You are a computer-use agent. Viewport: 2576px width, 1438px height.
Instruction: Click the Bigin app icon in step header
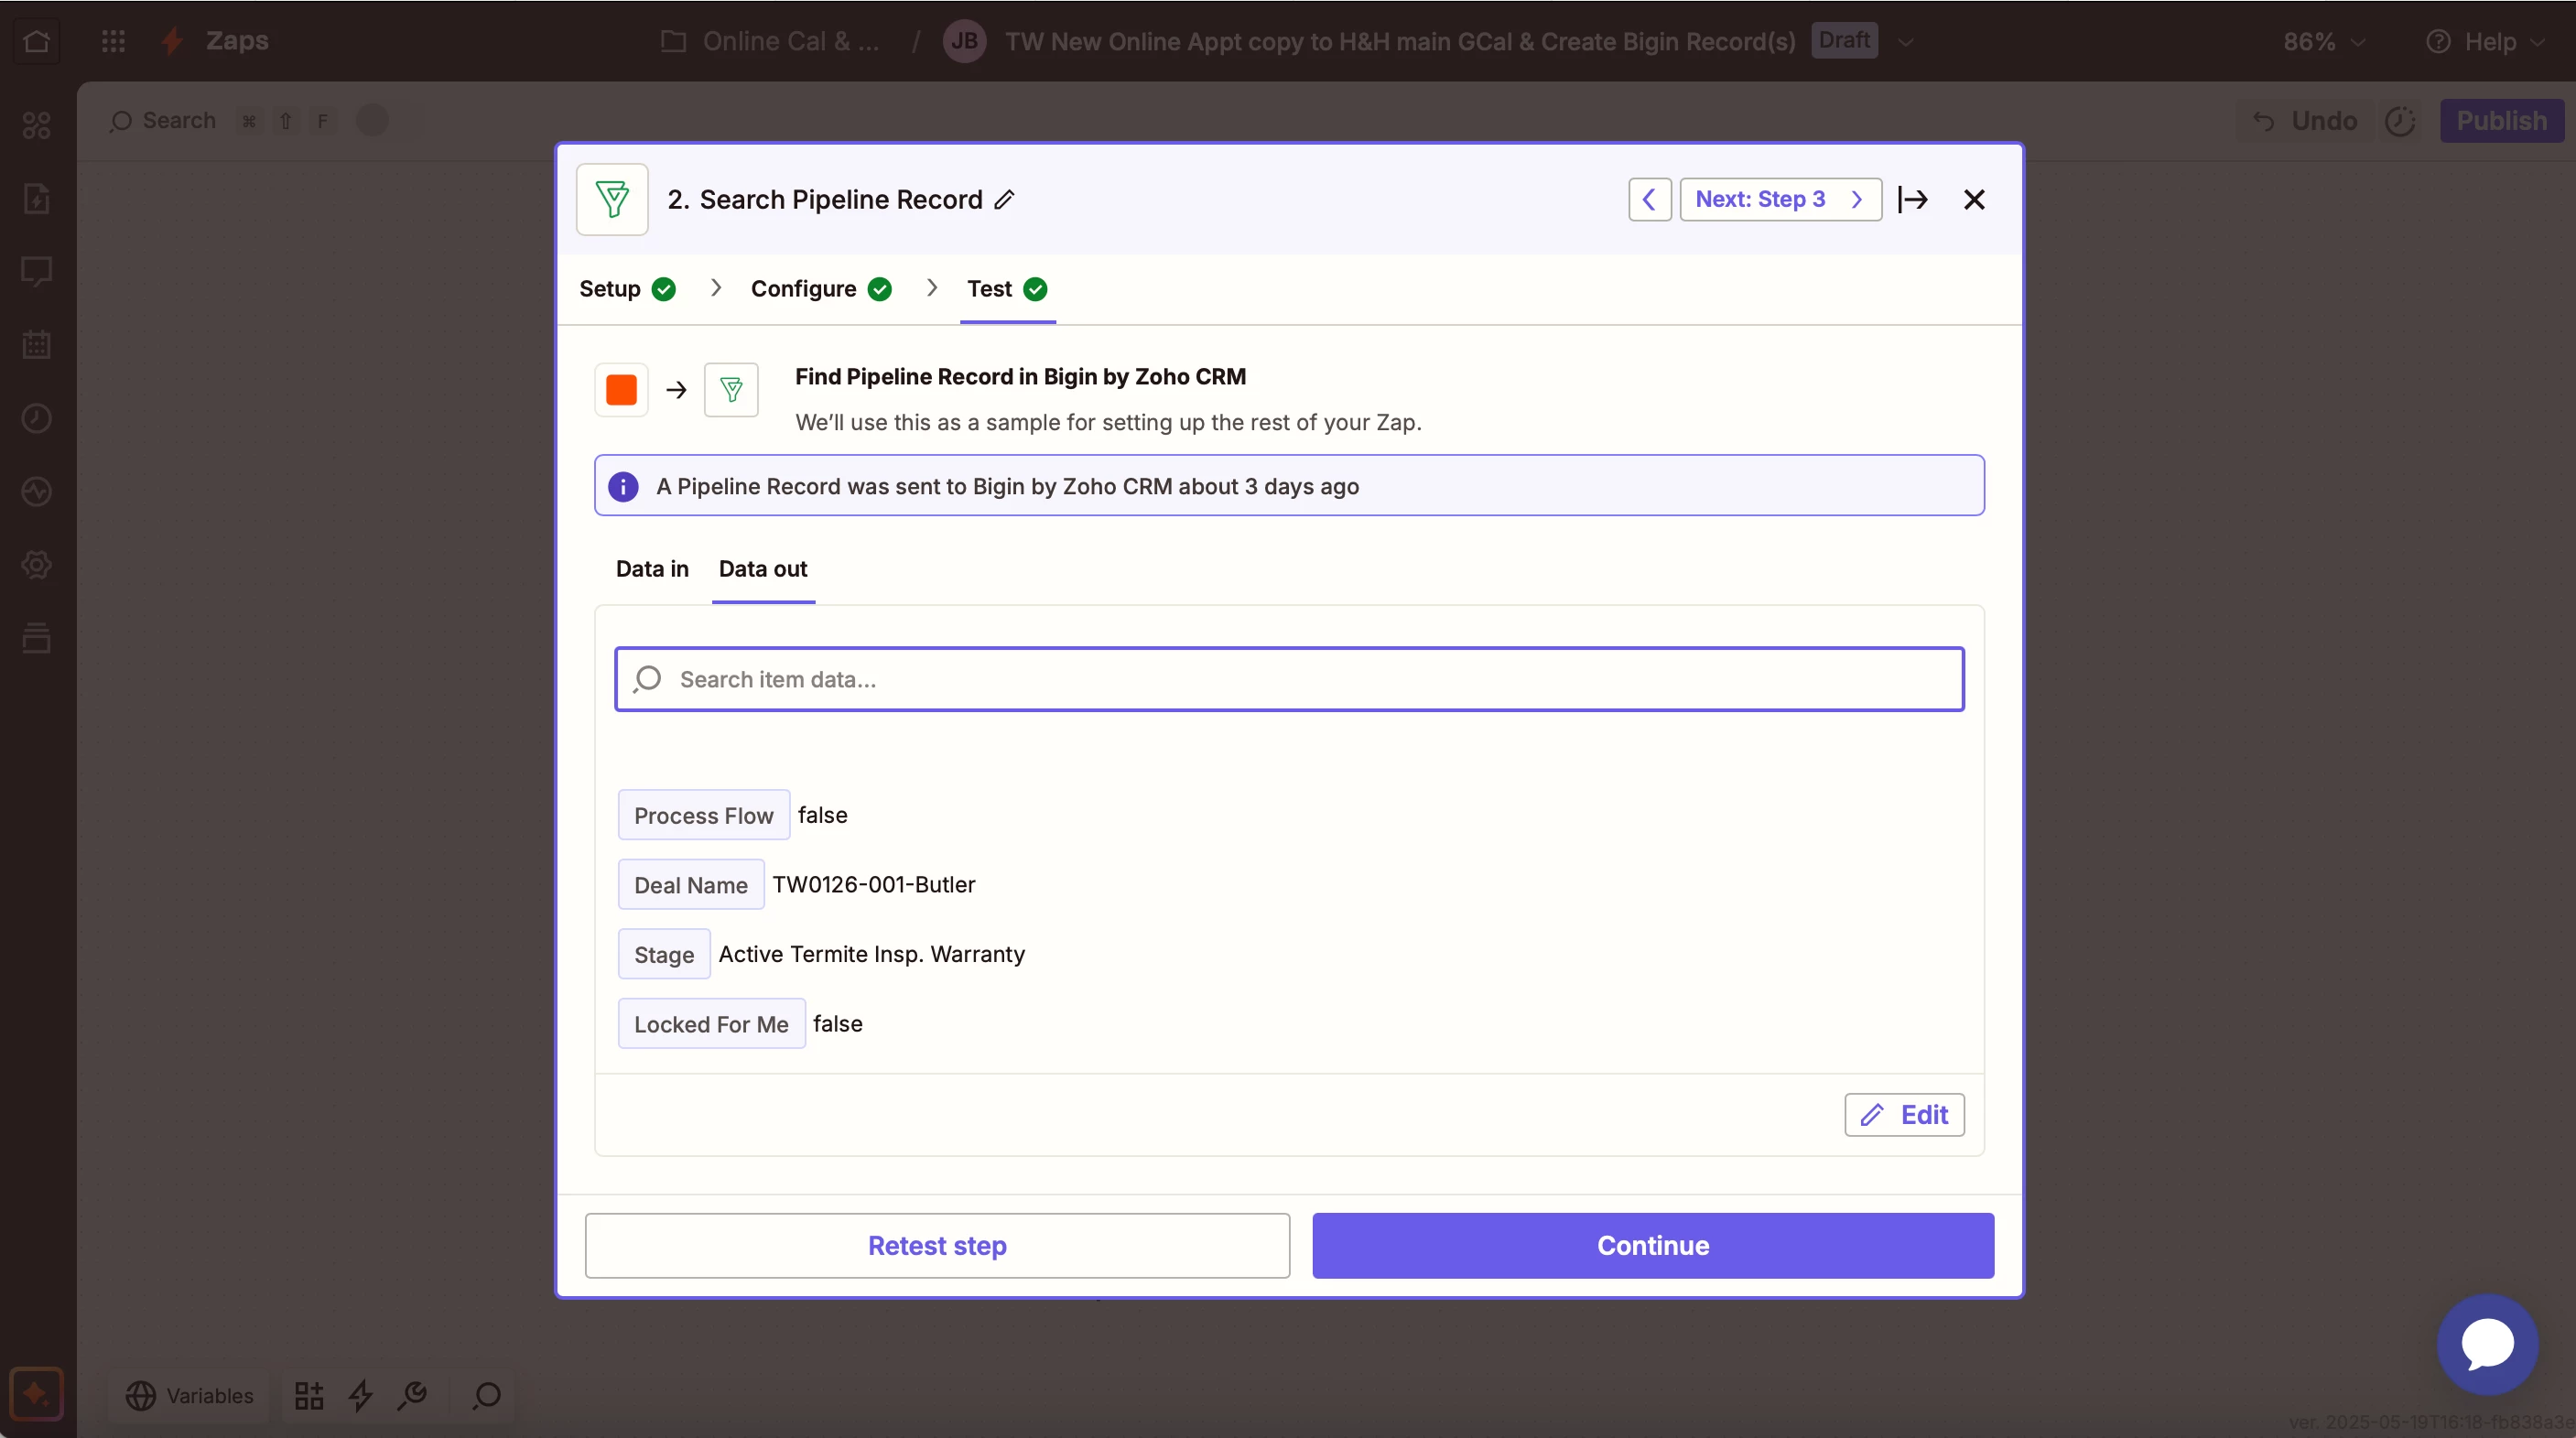(612, 199)
